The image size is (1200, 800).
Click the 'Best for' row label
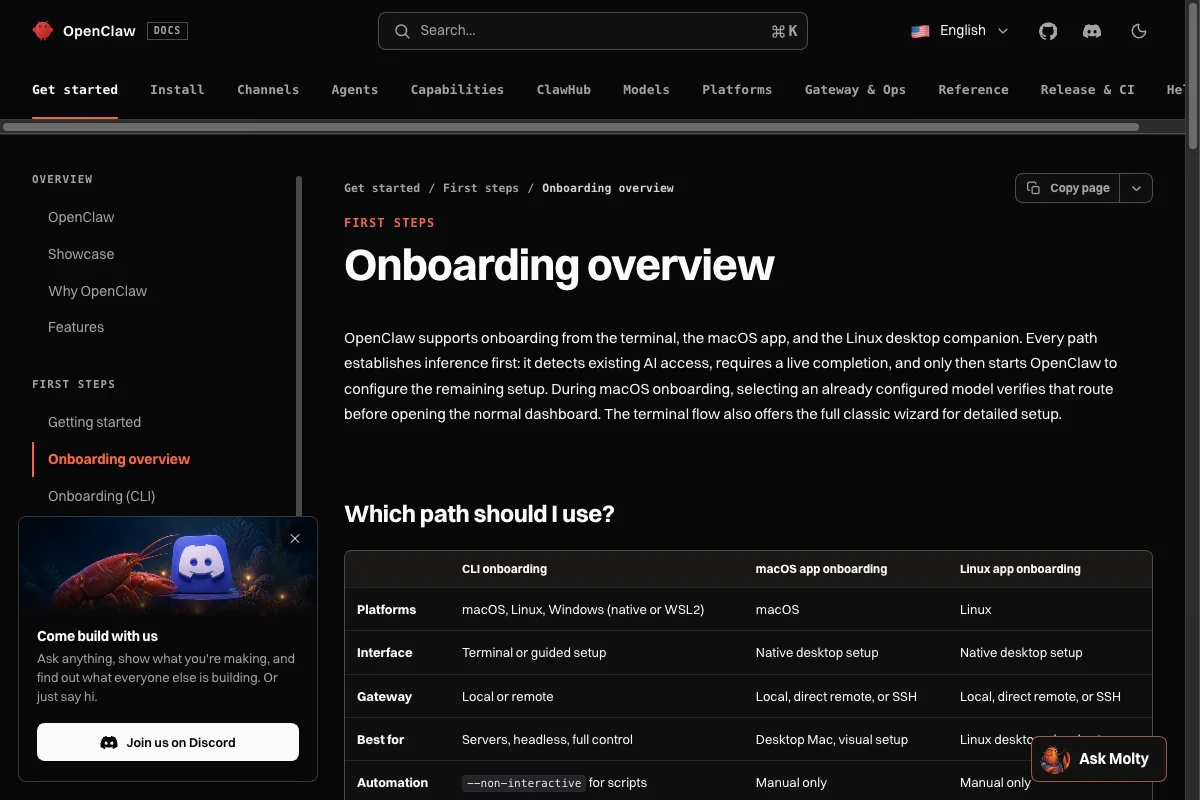click(380, 740)
